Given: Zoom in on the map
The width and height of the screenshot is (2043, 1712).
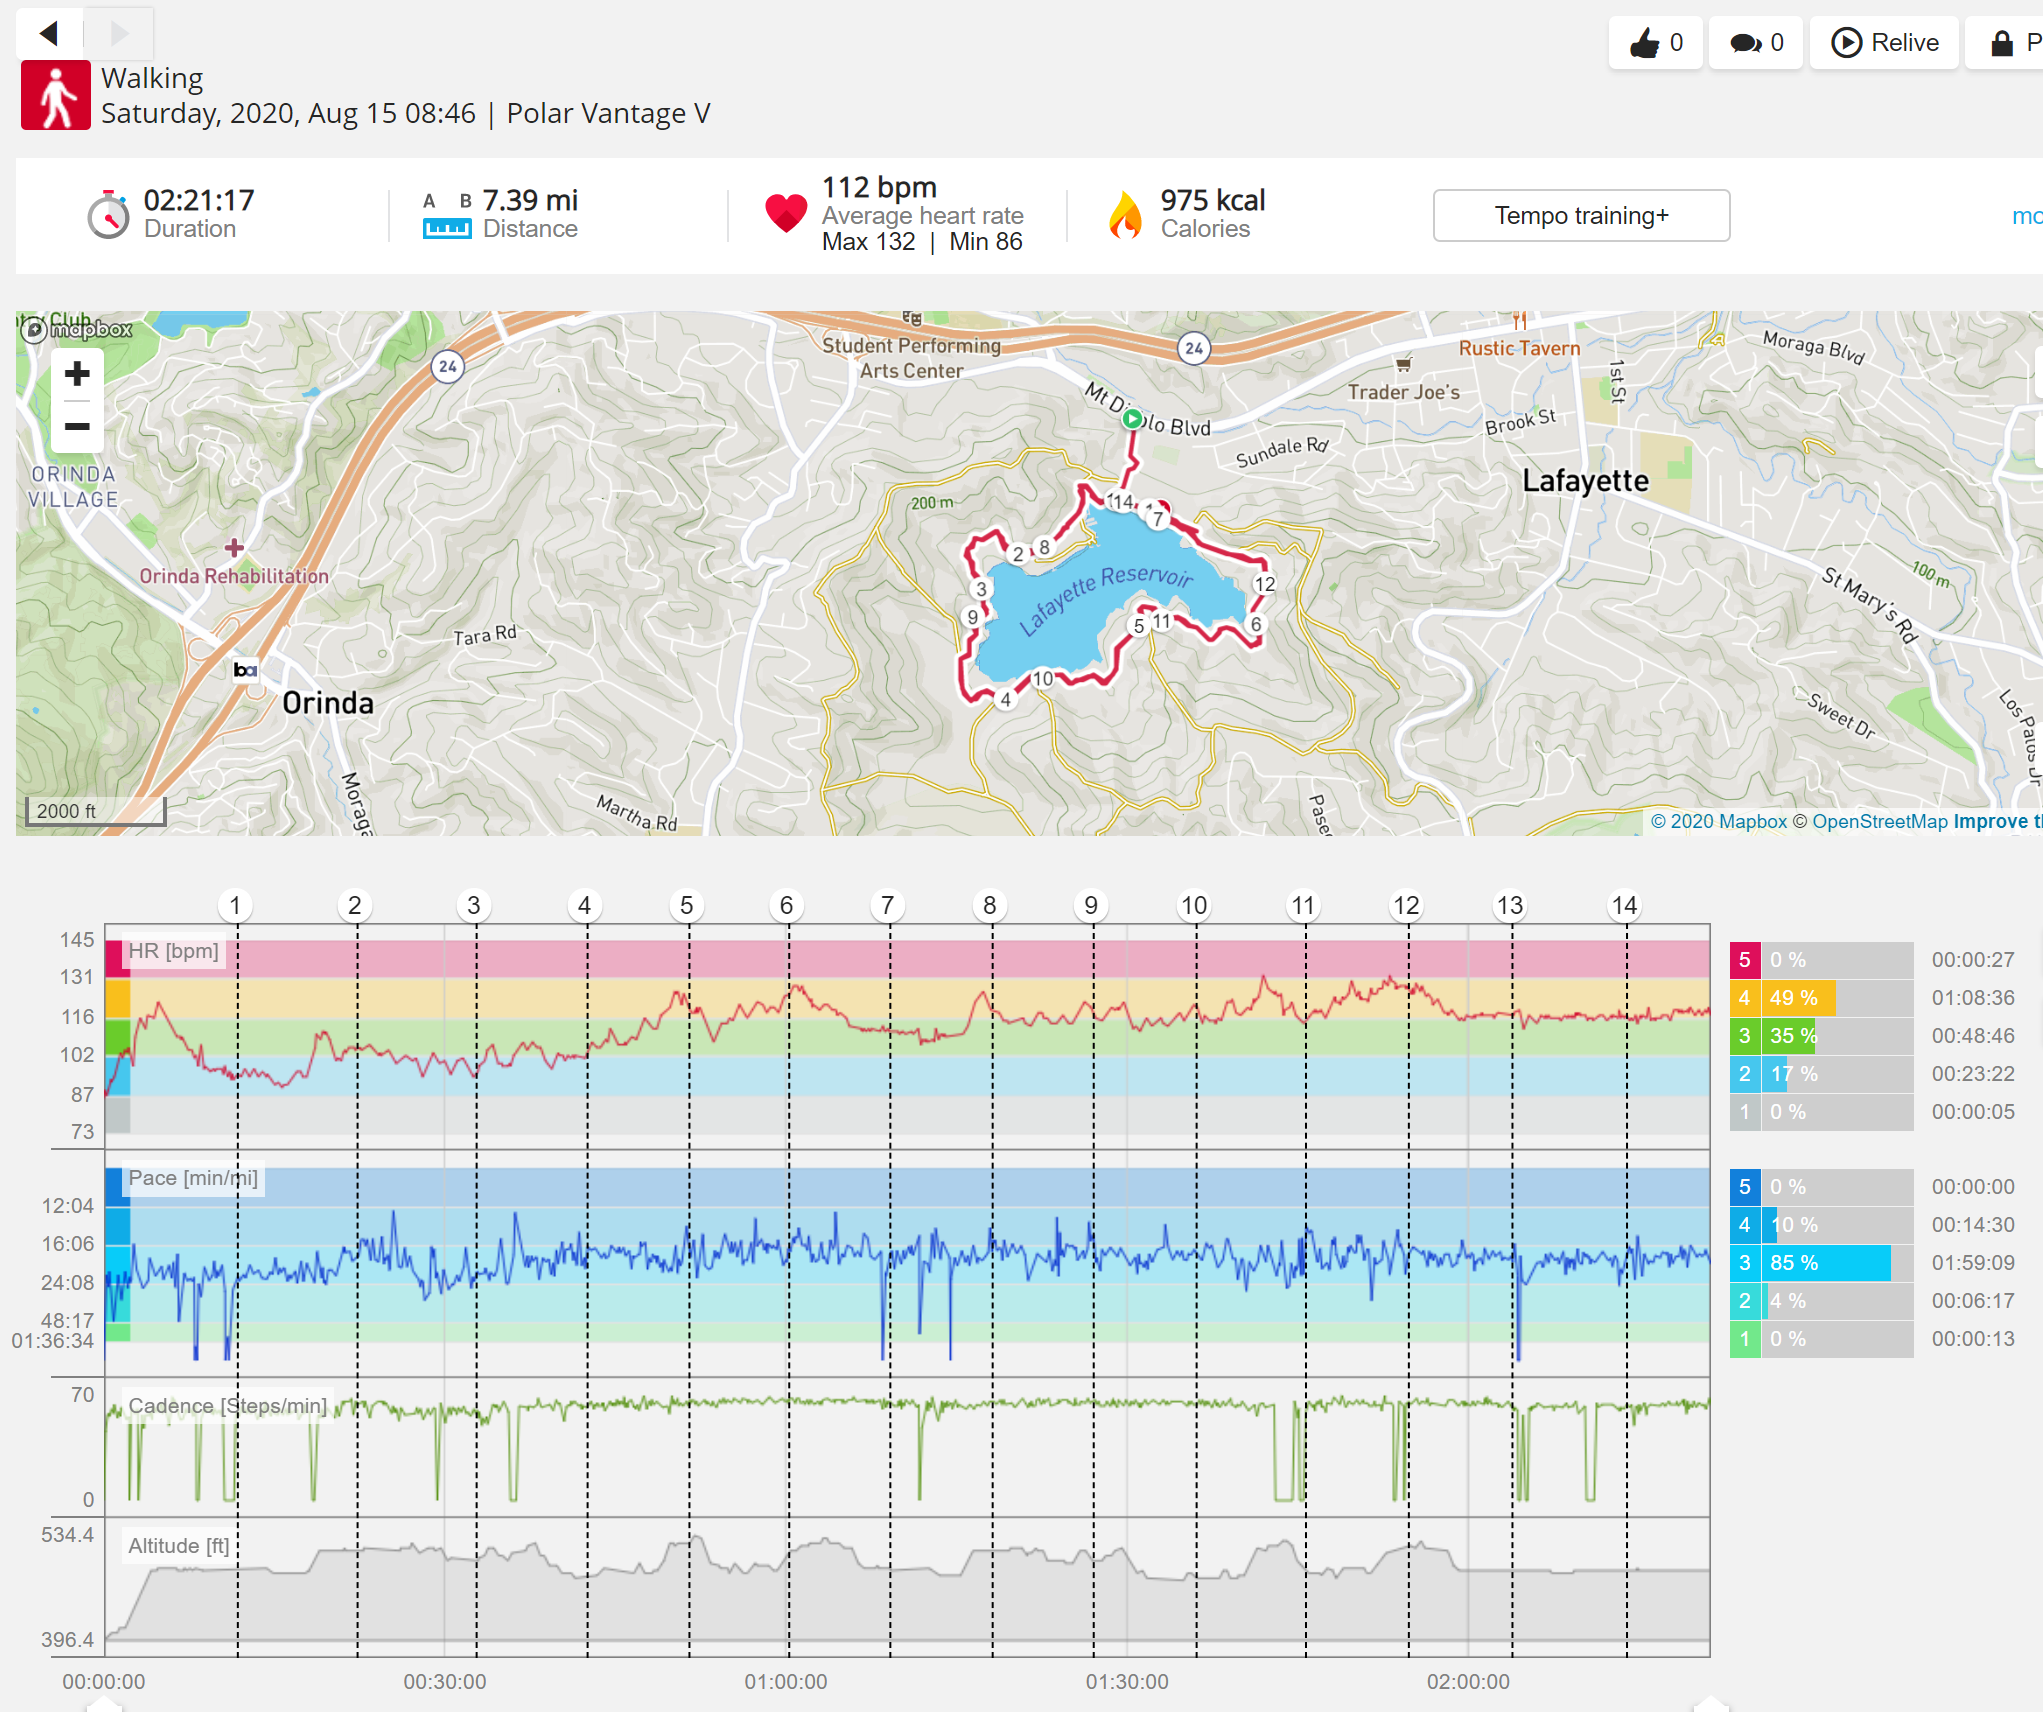Looking at the screenshot, I should 77,374.
